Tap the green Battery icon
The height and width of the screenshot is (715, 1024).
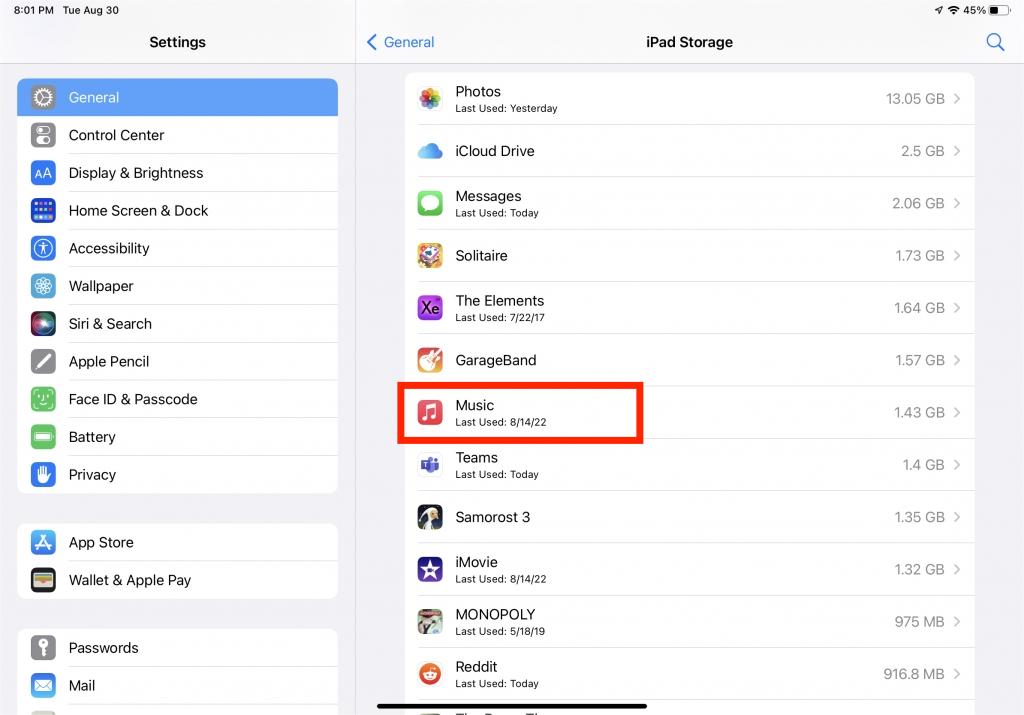pyautogui.click(x=43, y=437)
